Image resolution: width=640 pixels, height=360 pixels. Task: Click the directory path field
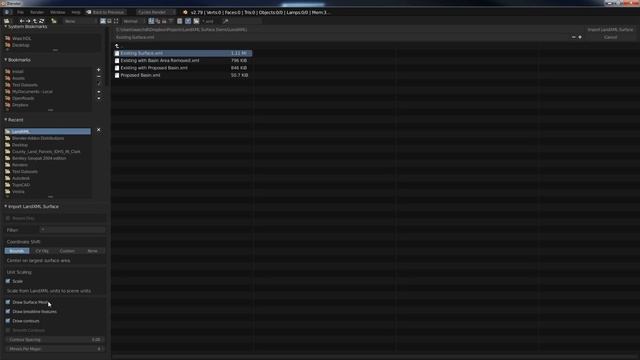pos(349,29)
